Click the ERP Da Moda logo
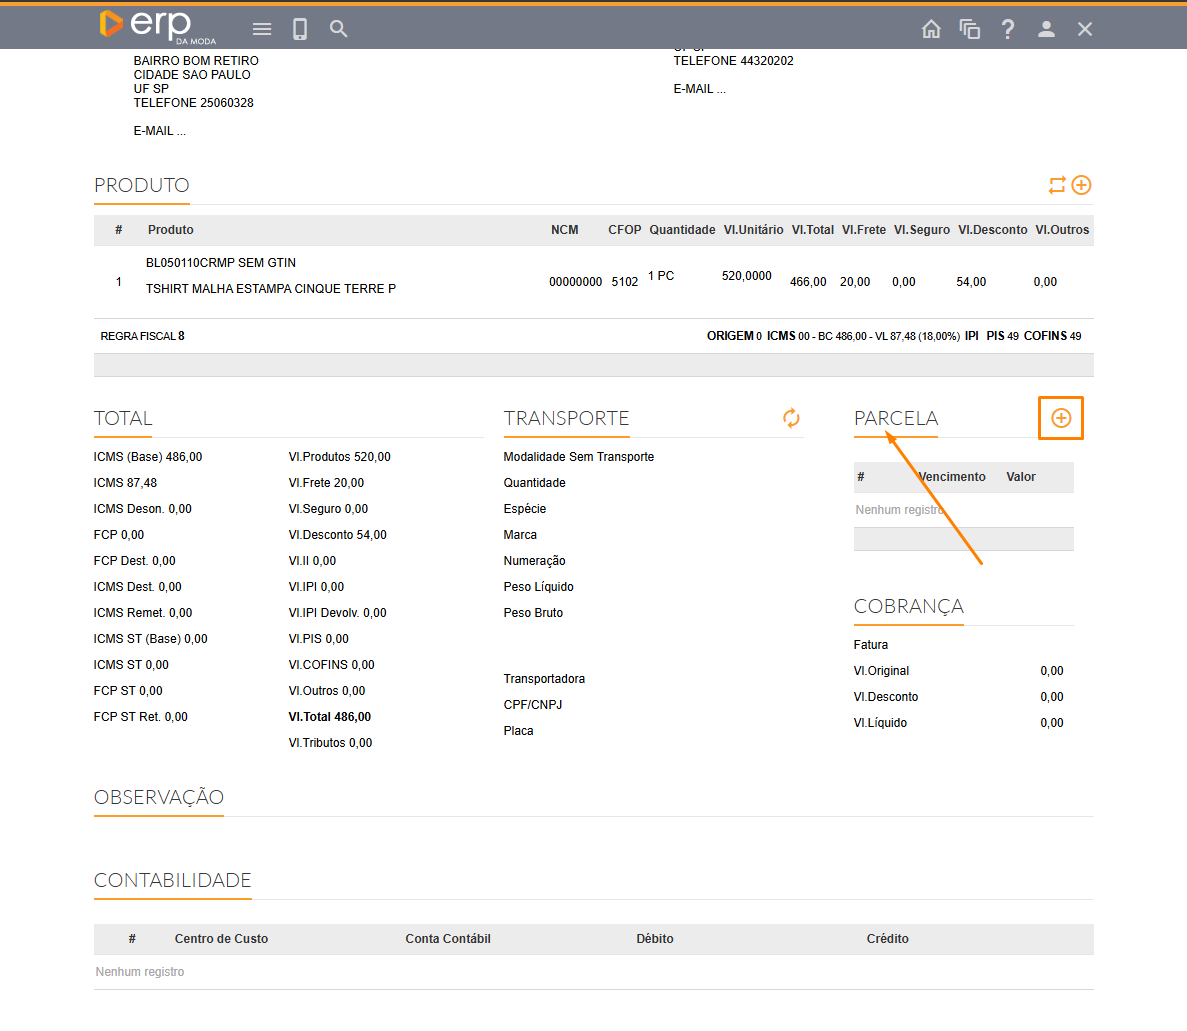 pos(156,27)
